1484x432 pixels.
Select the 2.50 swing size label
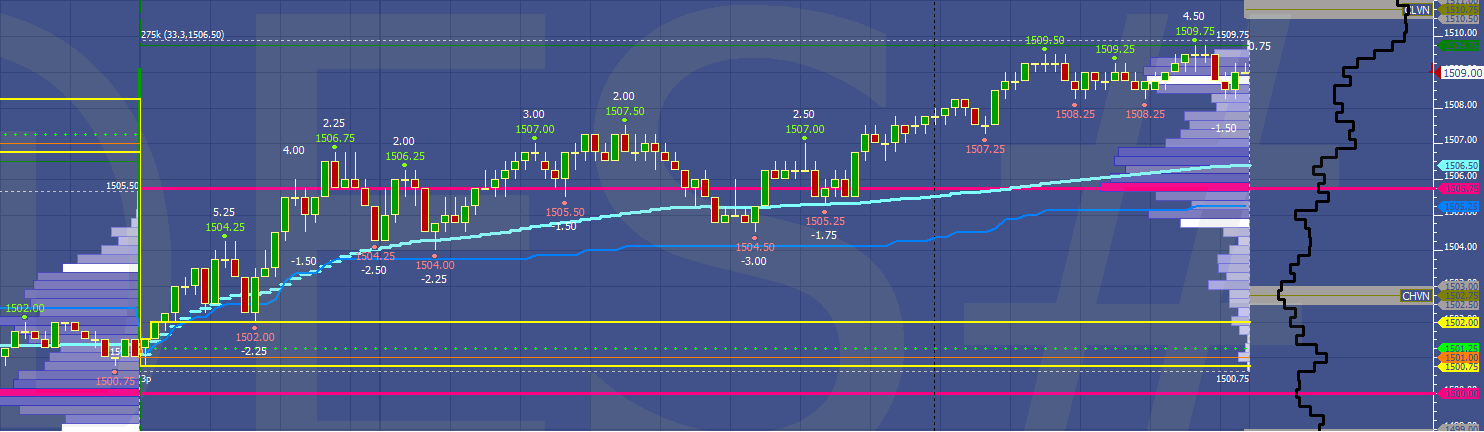pyautogui.click(x=804, y=115)
